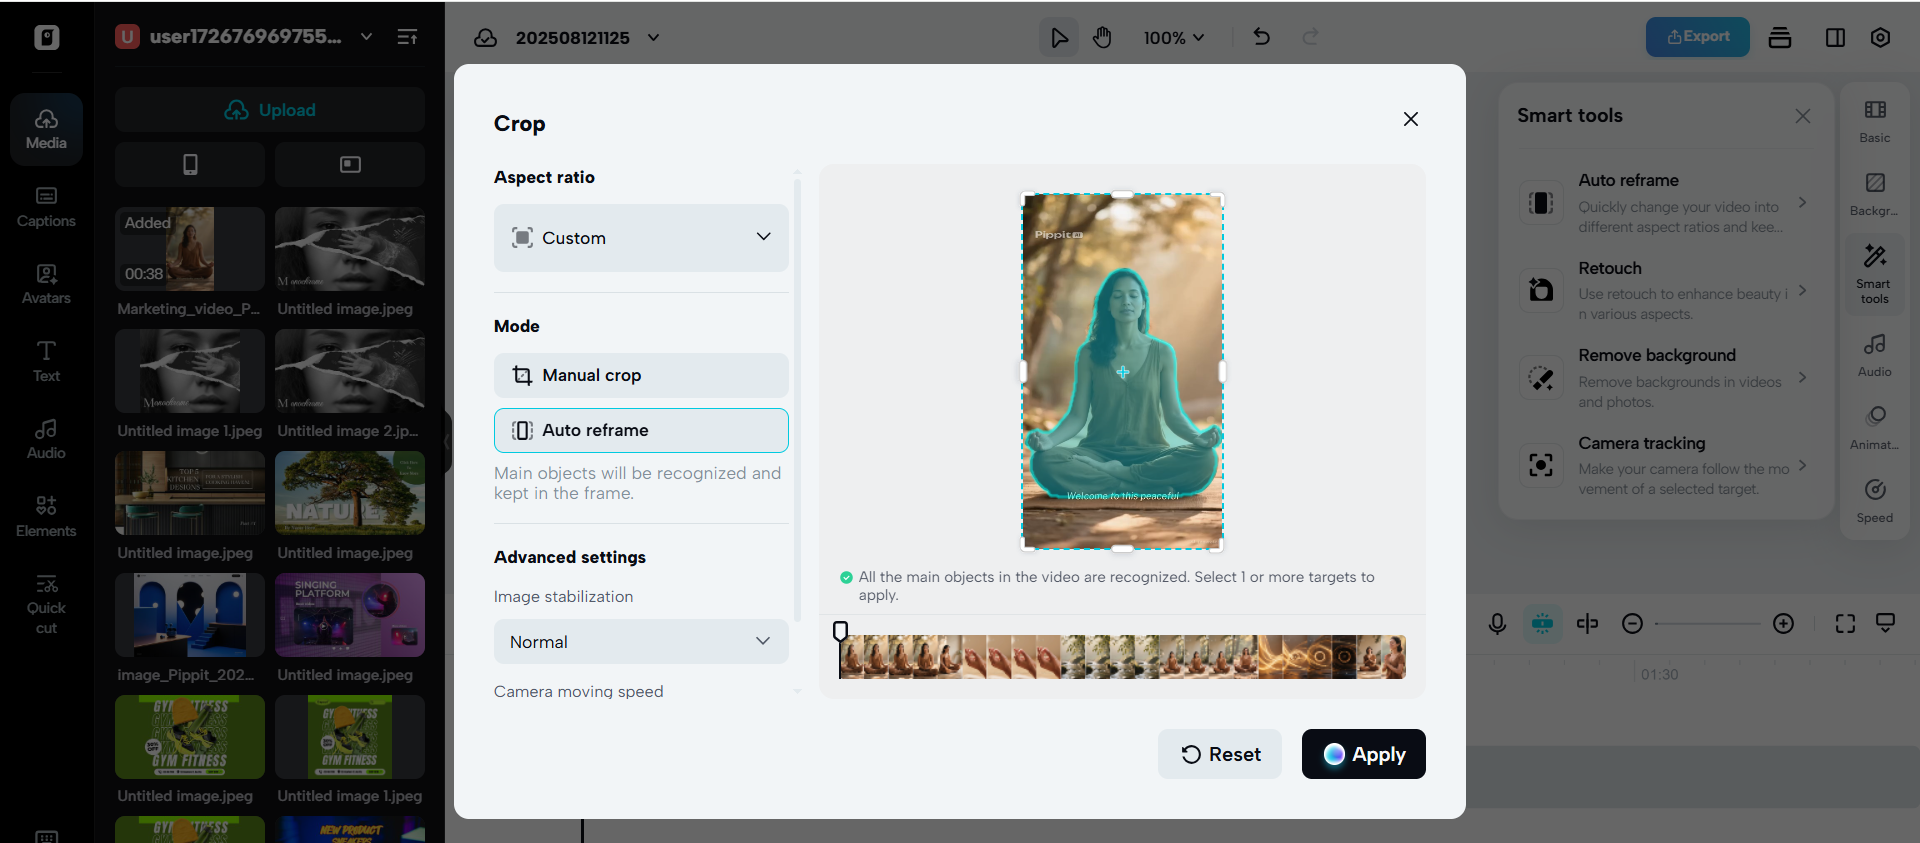Open the Text panel
This screenshot has width=1920, height=843.
click(46, 361)
